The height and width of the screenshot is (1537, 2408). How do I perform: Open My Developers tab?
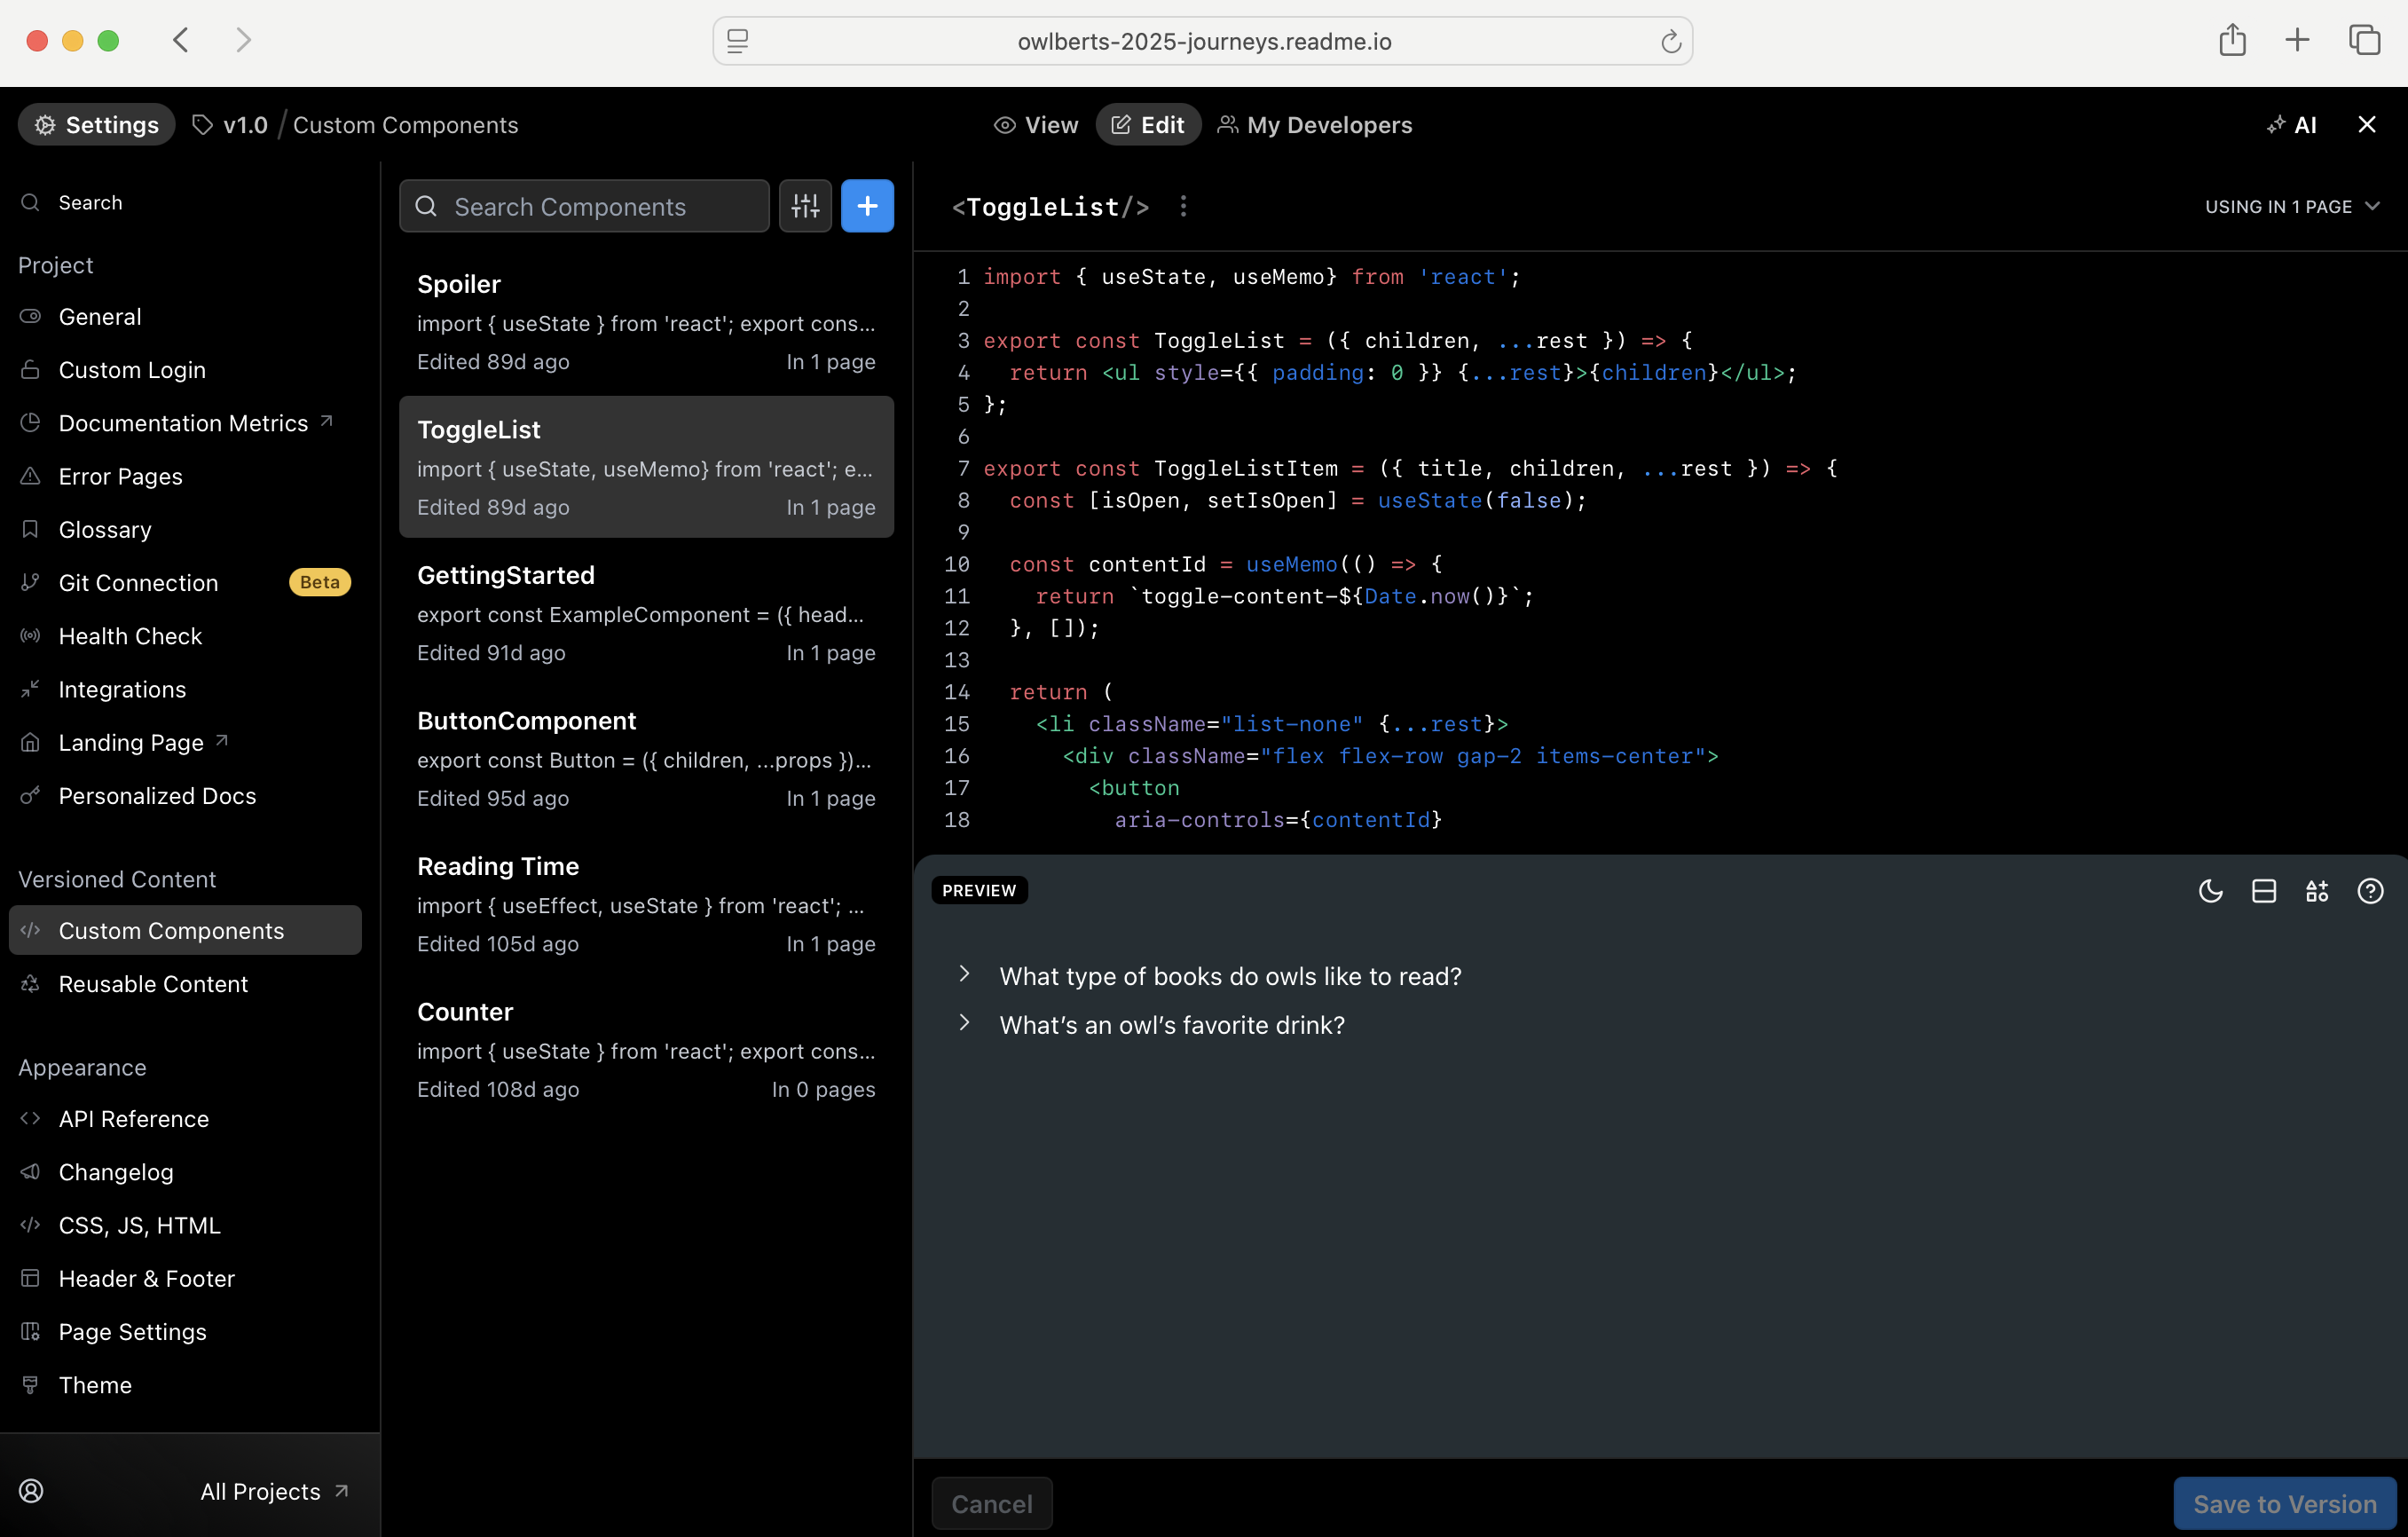(1314, 125)
